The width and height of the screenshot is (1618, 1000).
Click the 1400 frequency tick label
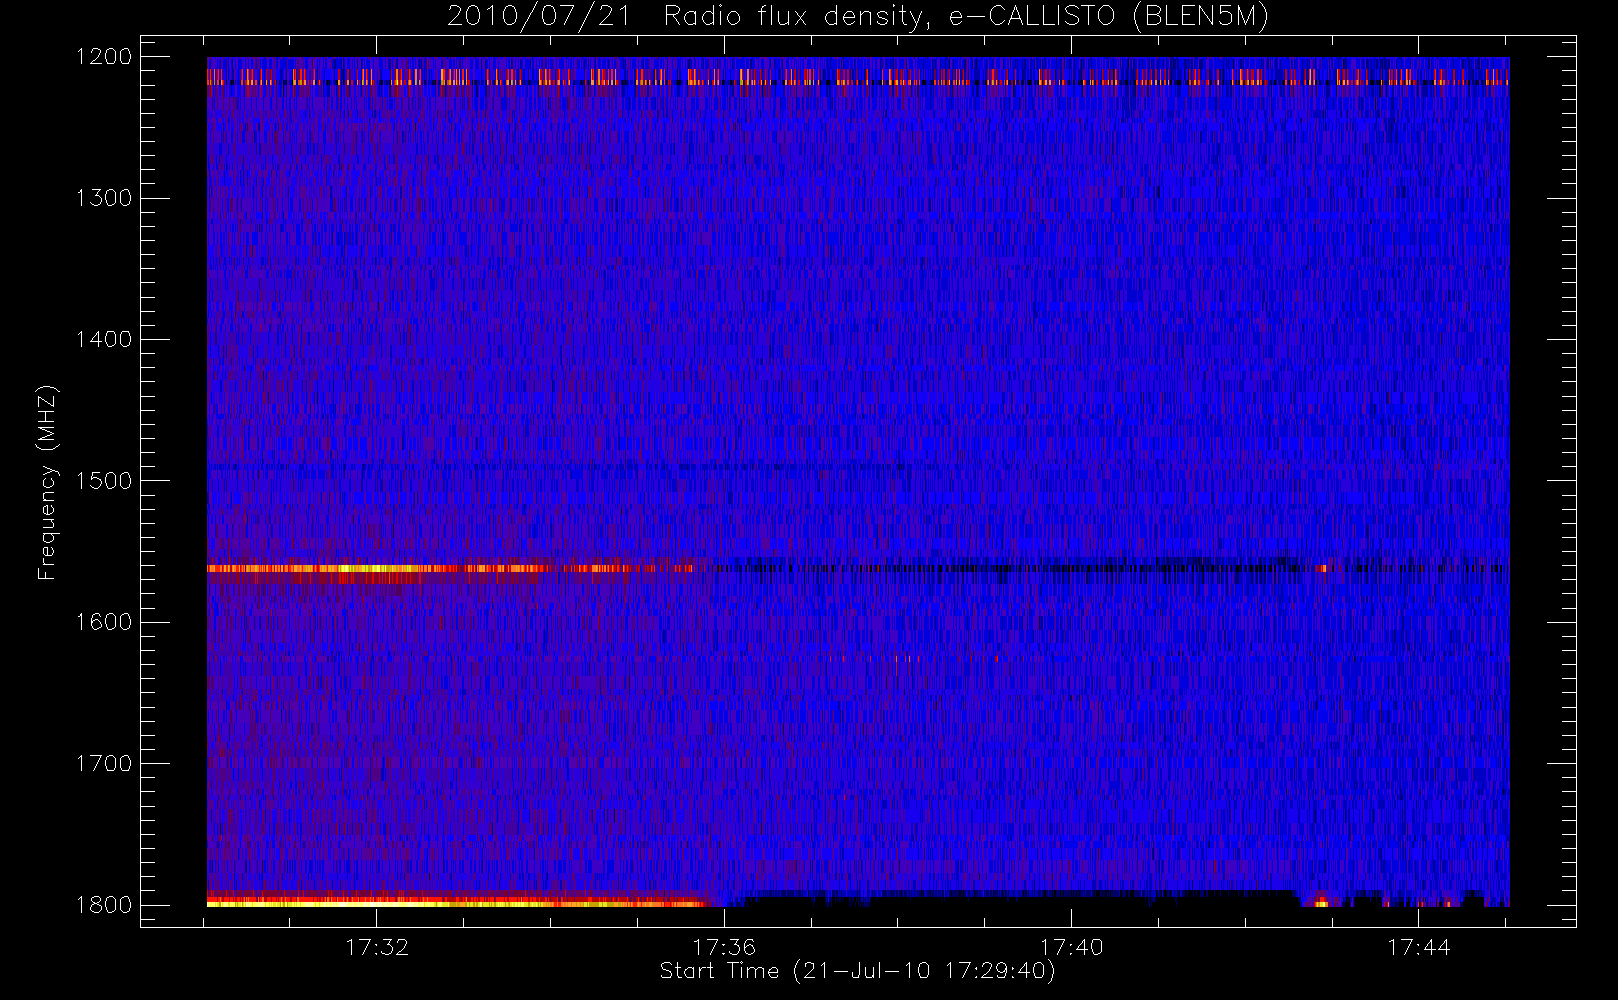[105, 339]
